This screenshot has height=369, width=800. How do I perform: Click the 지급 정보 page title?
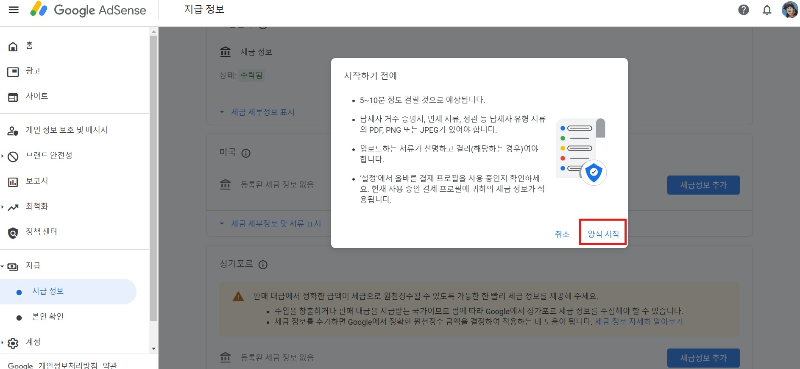click(204, 9)
